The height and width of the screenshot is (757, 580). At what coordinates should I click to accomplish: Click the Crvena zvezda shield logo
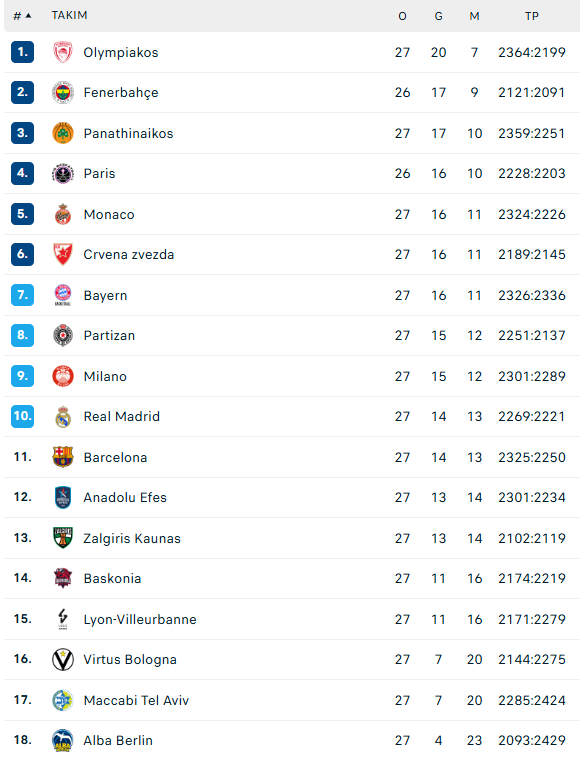pos(63,254)
